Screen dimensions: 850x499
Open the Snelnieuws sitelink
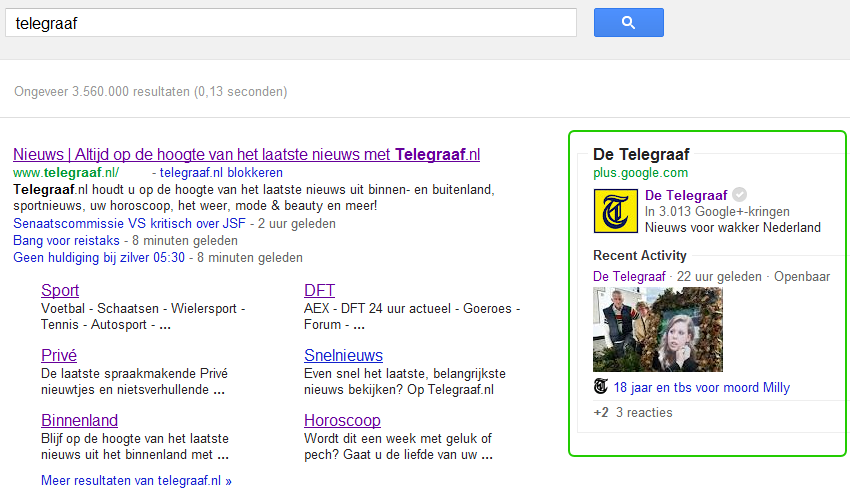click(343, 356)
